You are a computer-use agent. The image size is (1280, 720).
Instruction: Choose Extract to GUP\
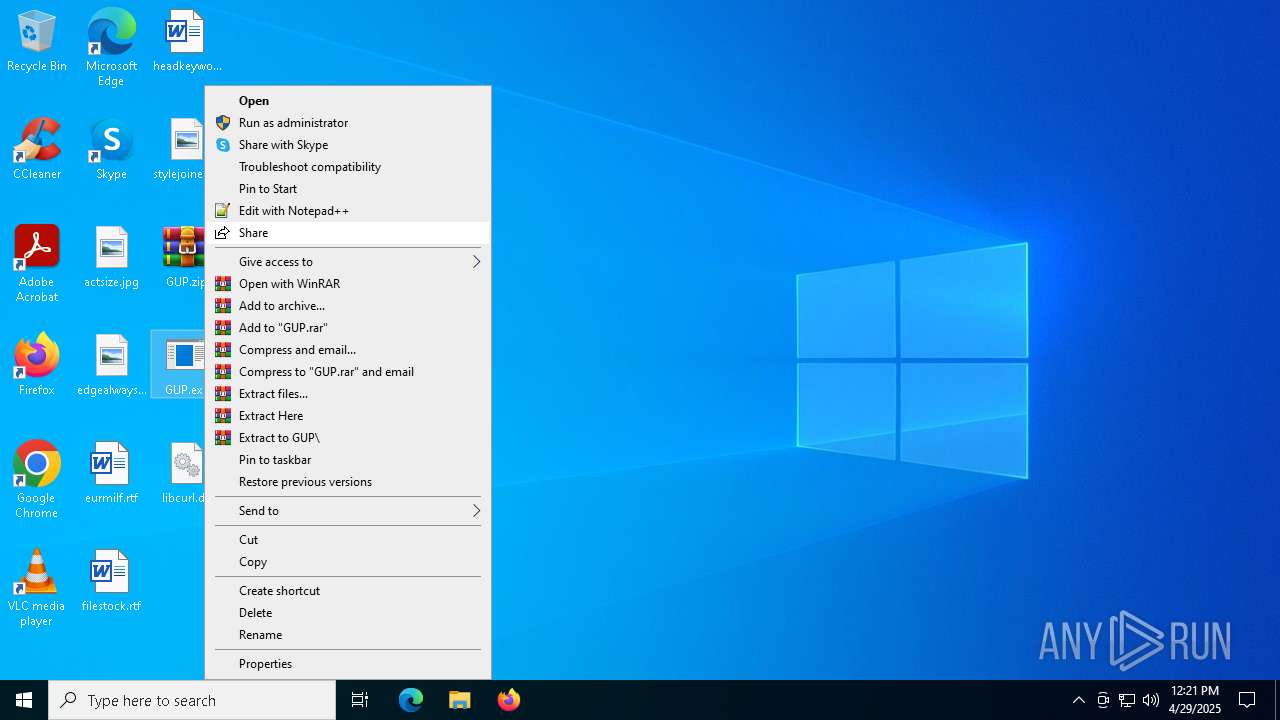coord(347,438)
